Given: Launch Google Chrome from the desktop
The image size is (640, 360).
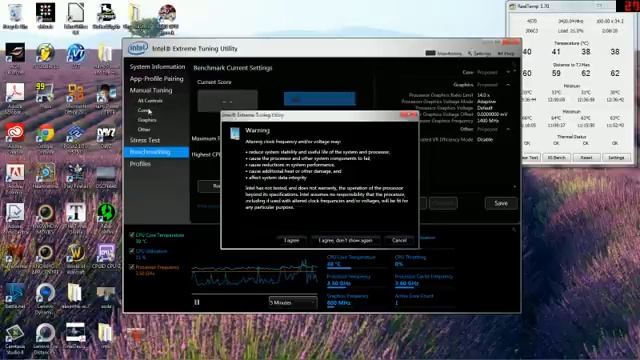Looking at the screenshot, I should coord(45,137).
